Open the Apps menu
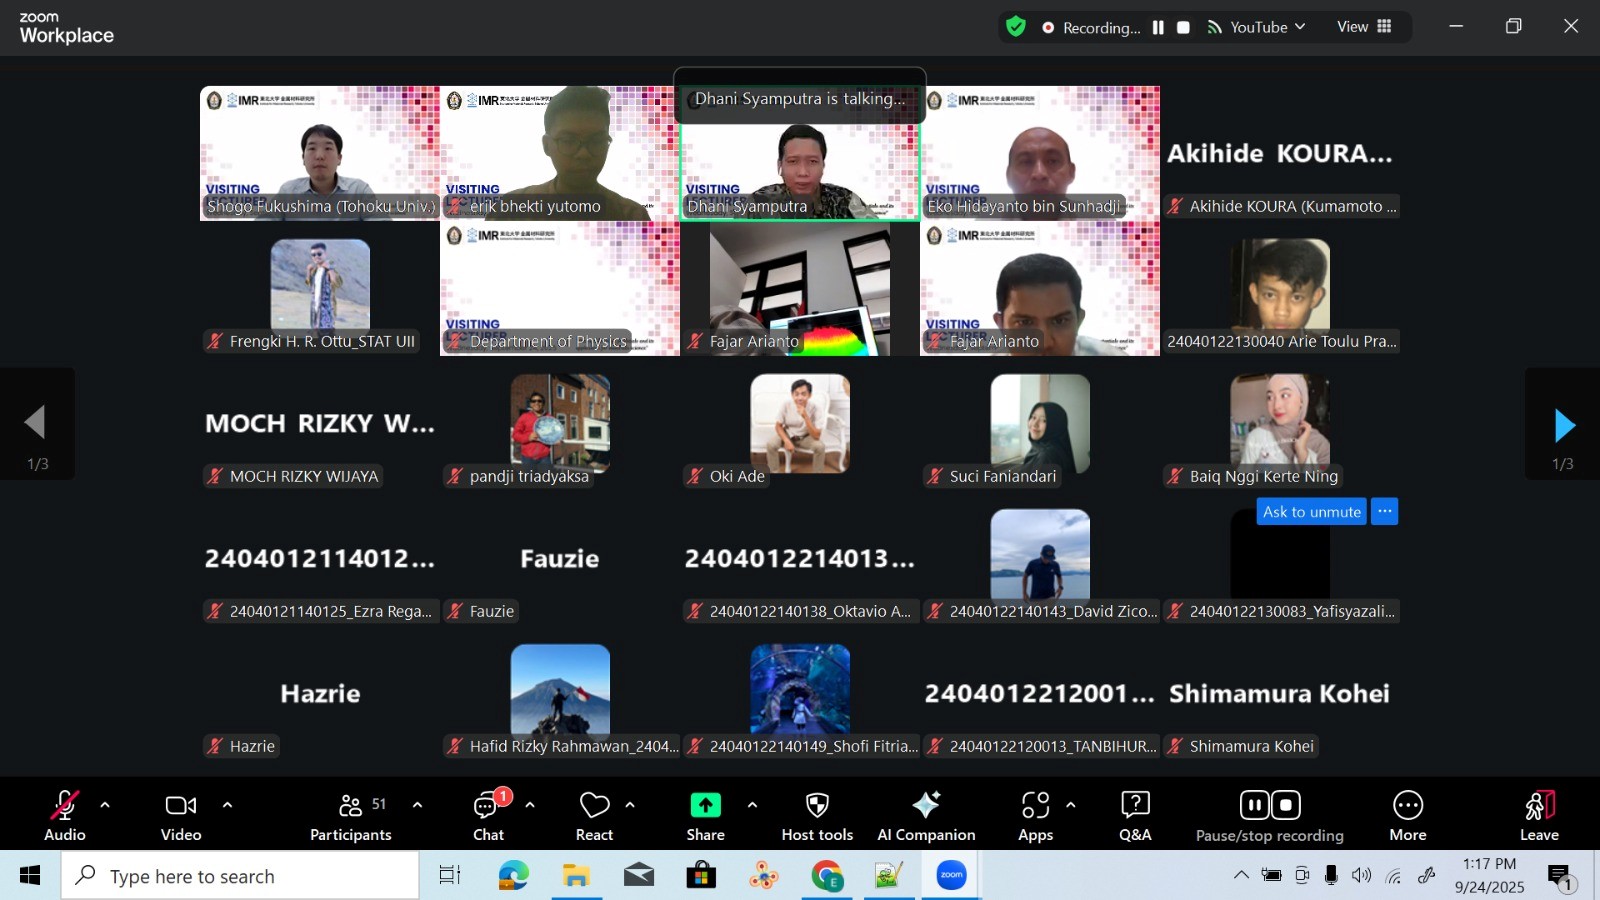This screenshot has width=1600, height=900. (1035, 815)
